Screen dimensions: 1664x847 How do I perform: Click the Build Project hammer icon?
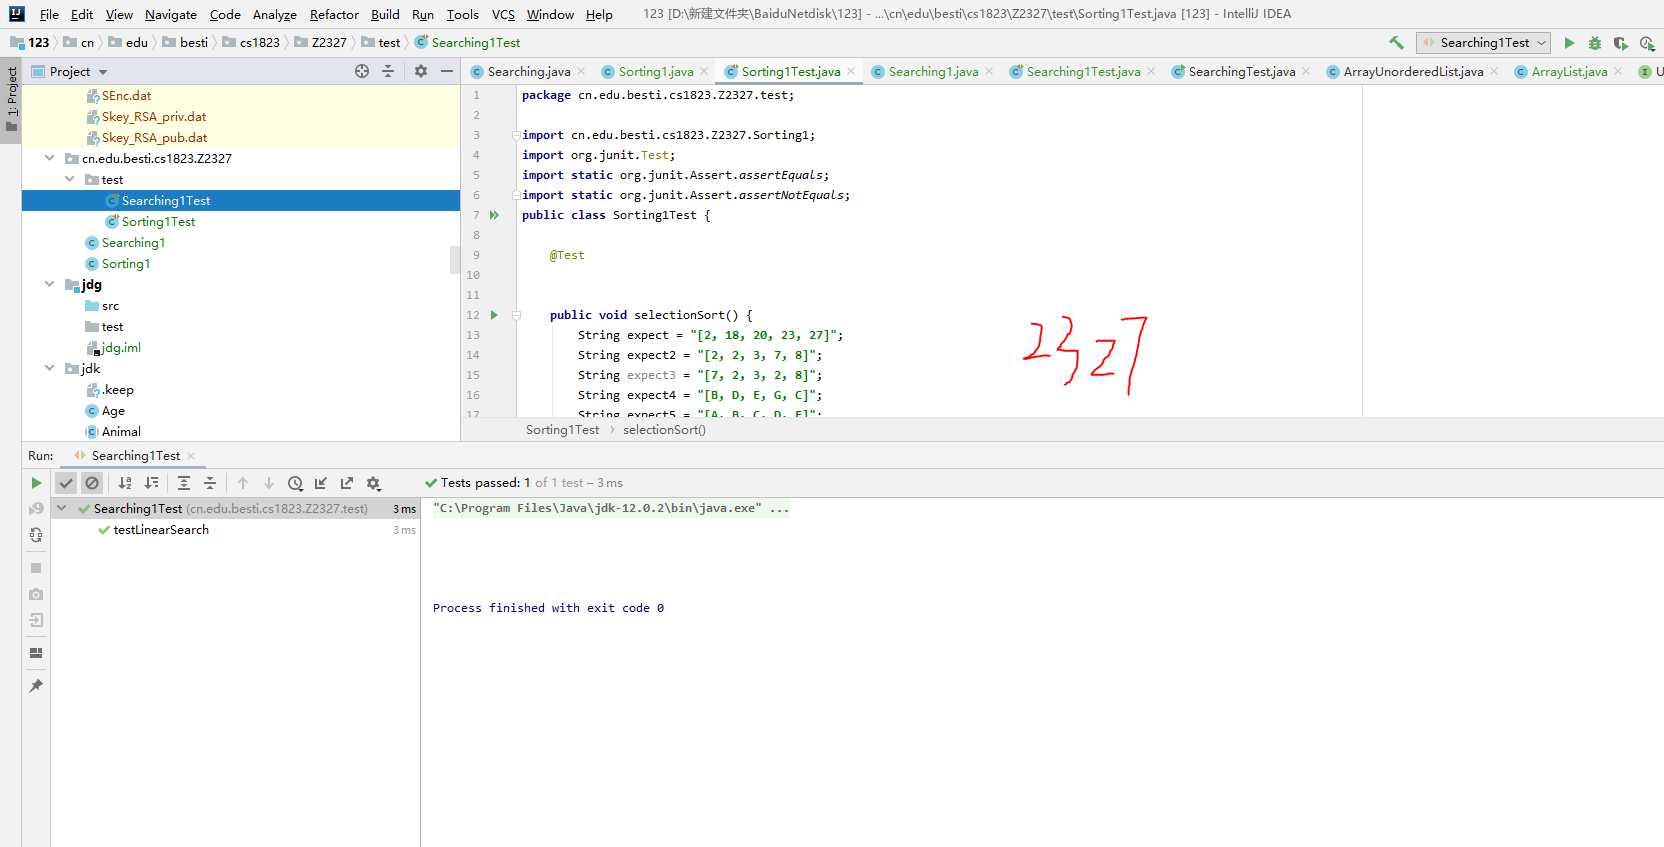tap(1396, 43)
